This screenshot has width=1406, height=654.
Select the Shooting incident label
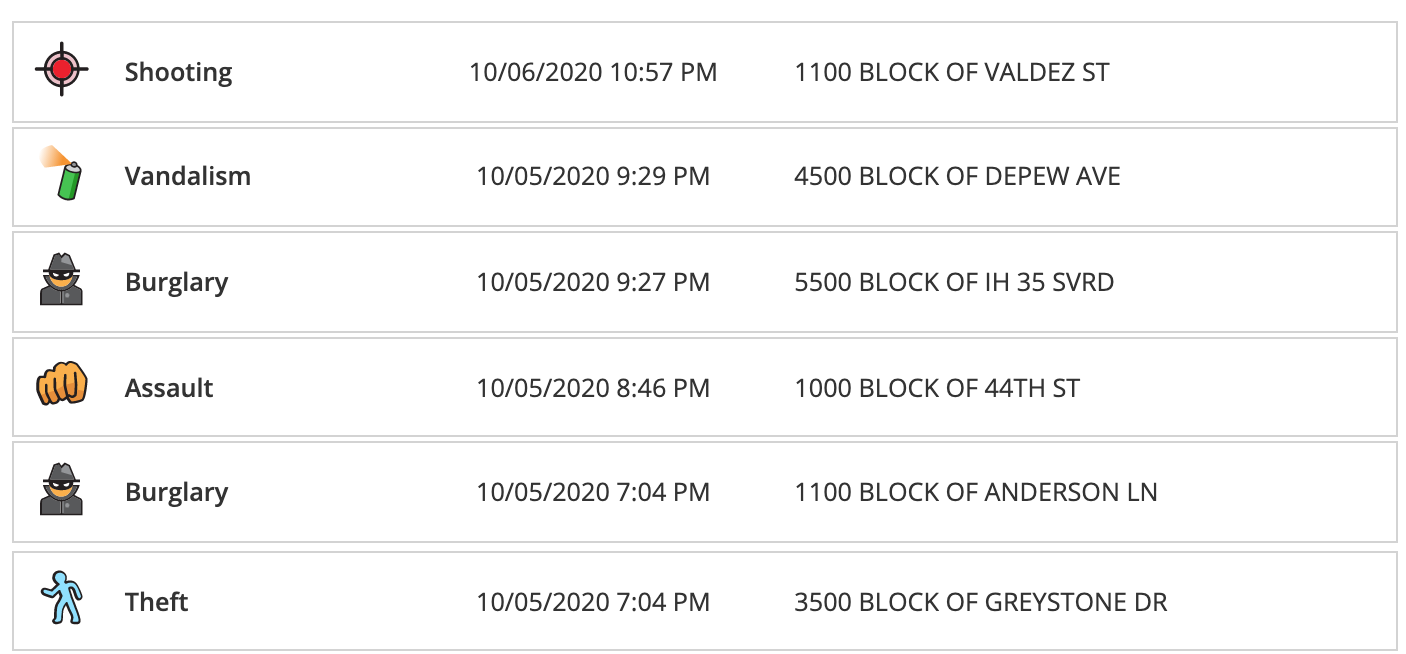pos(178,73)
